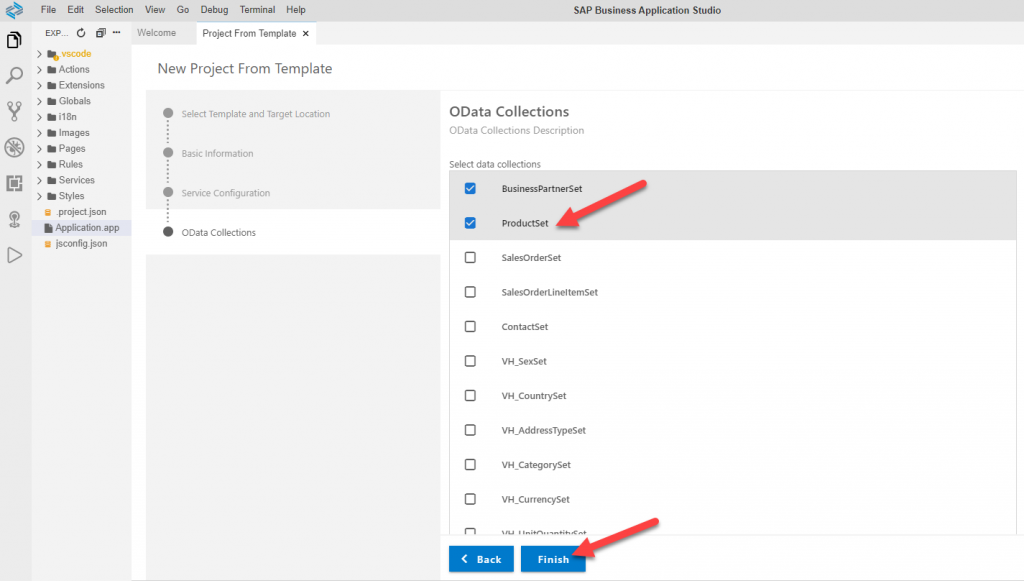Close the Project From Template tab
This screenshot has height=581, width=1024.
pos(306,33)
